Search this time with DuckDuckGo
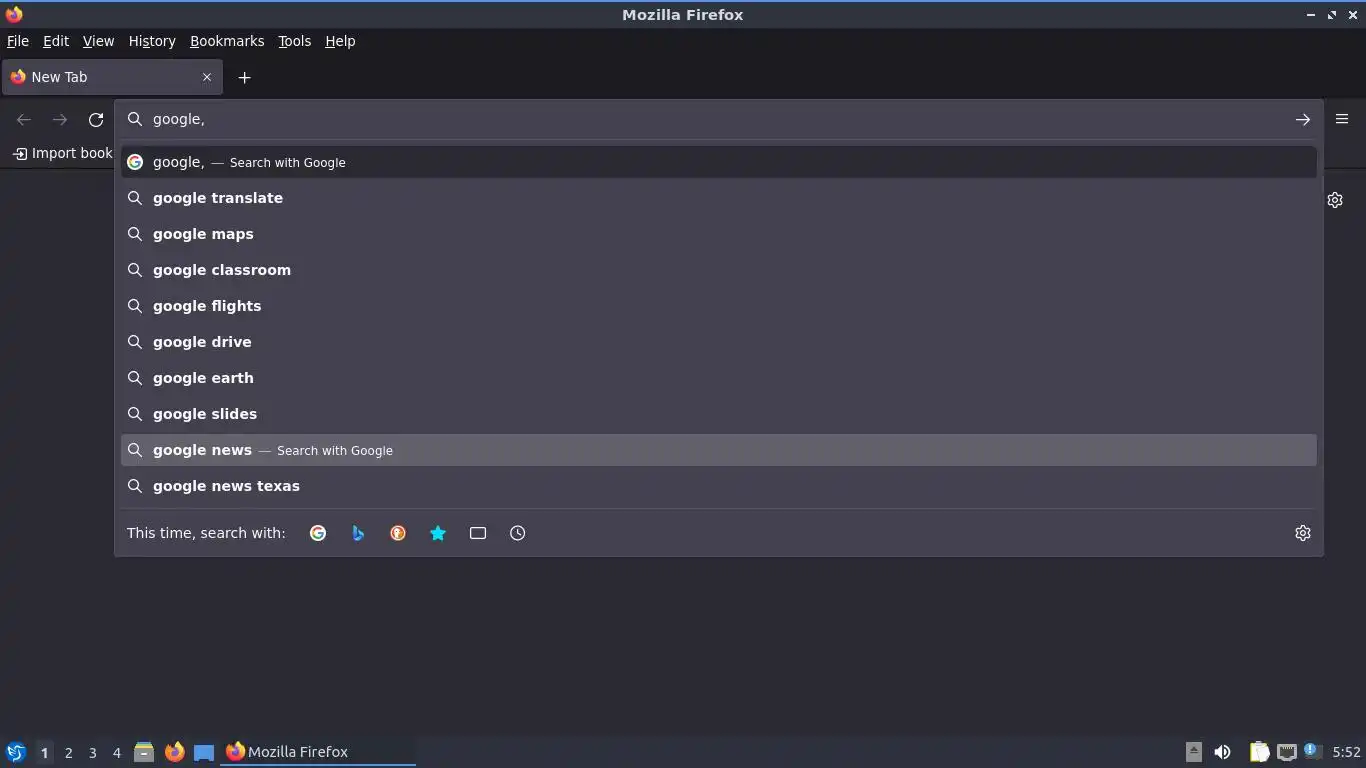The height and width of the screenshot is (768, 1366). click(398, 533)
